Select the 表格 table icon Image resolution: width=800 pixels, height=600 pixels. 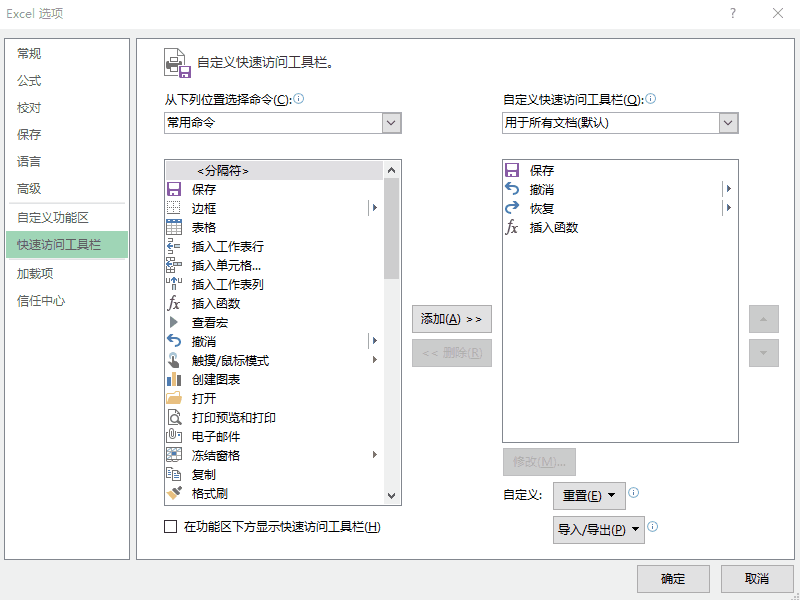coord(174,227)
